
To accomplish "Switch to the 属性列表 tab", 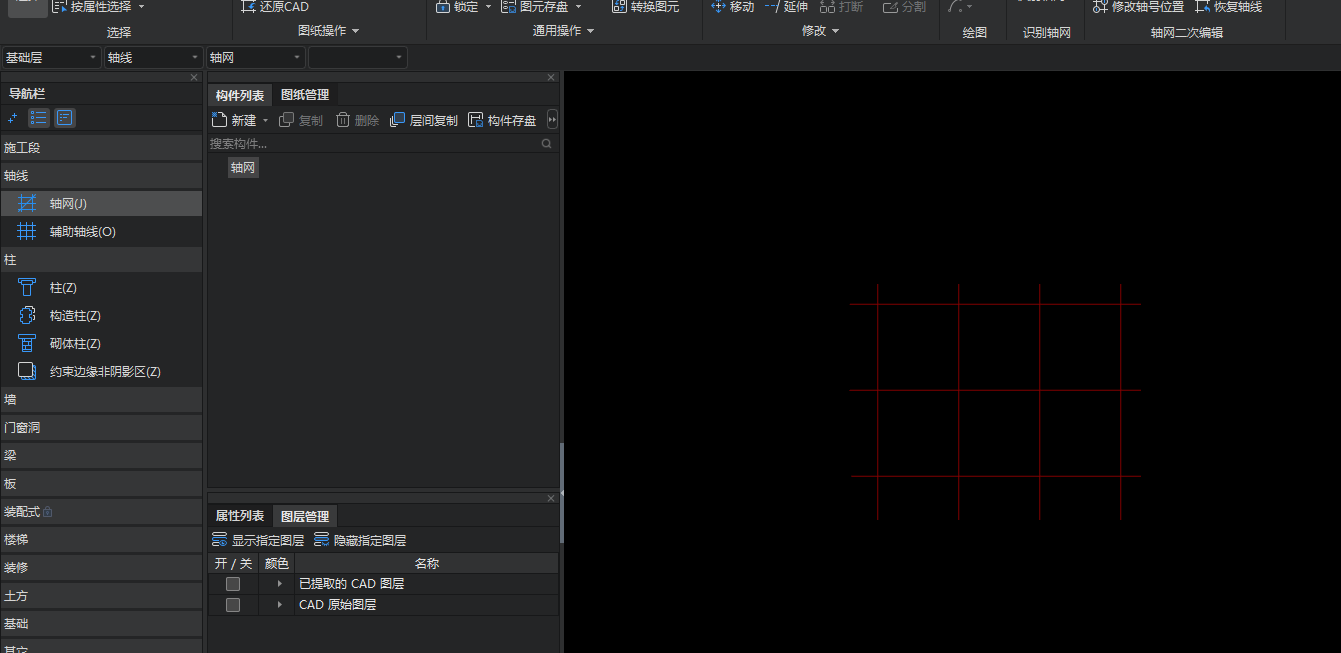I will (x=240, y=517).
